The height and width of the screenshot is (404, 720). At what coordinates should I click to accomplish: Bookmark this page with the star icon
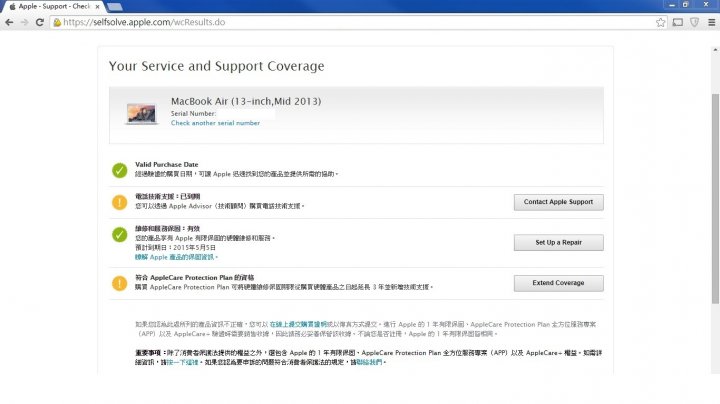click(x=660, y=22)
